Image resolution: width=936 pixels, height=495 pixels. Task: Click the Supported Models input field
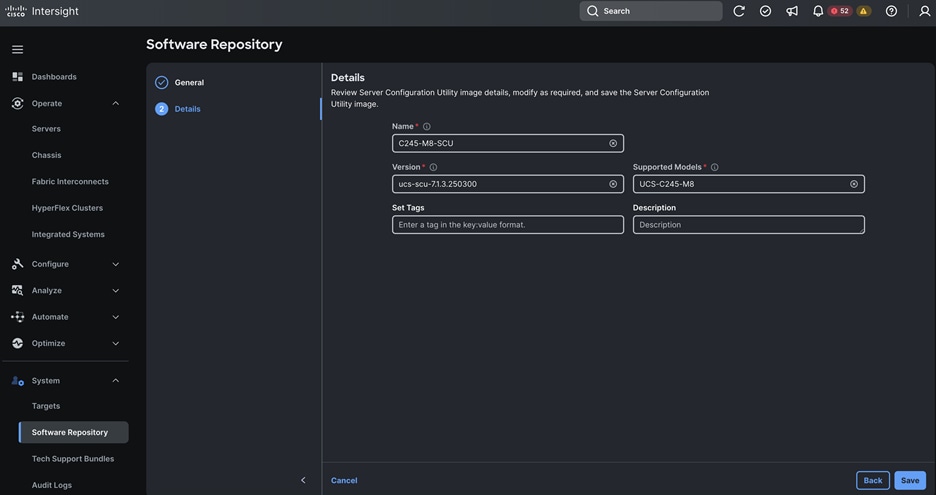click(x=749, y=184)
